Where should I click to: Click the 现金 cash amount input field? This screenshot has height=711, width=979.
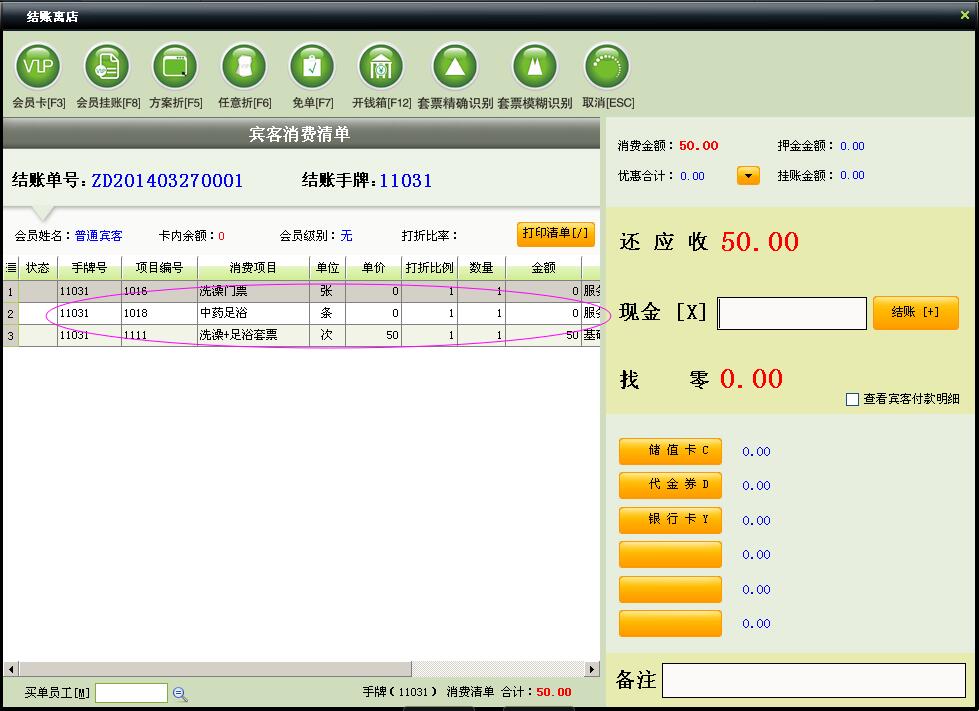792,313
